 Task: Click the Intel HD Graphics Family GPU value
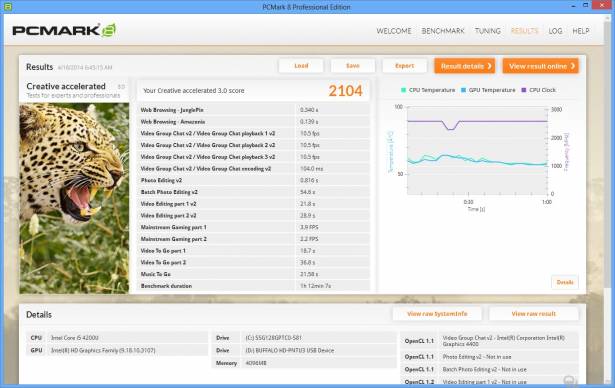point(103,350)
